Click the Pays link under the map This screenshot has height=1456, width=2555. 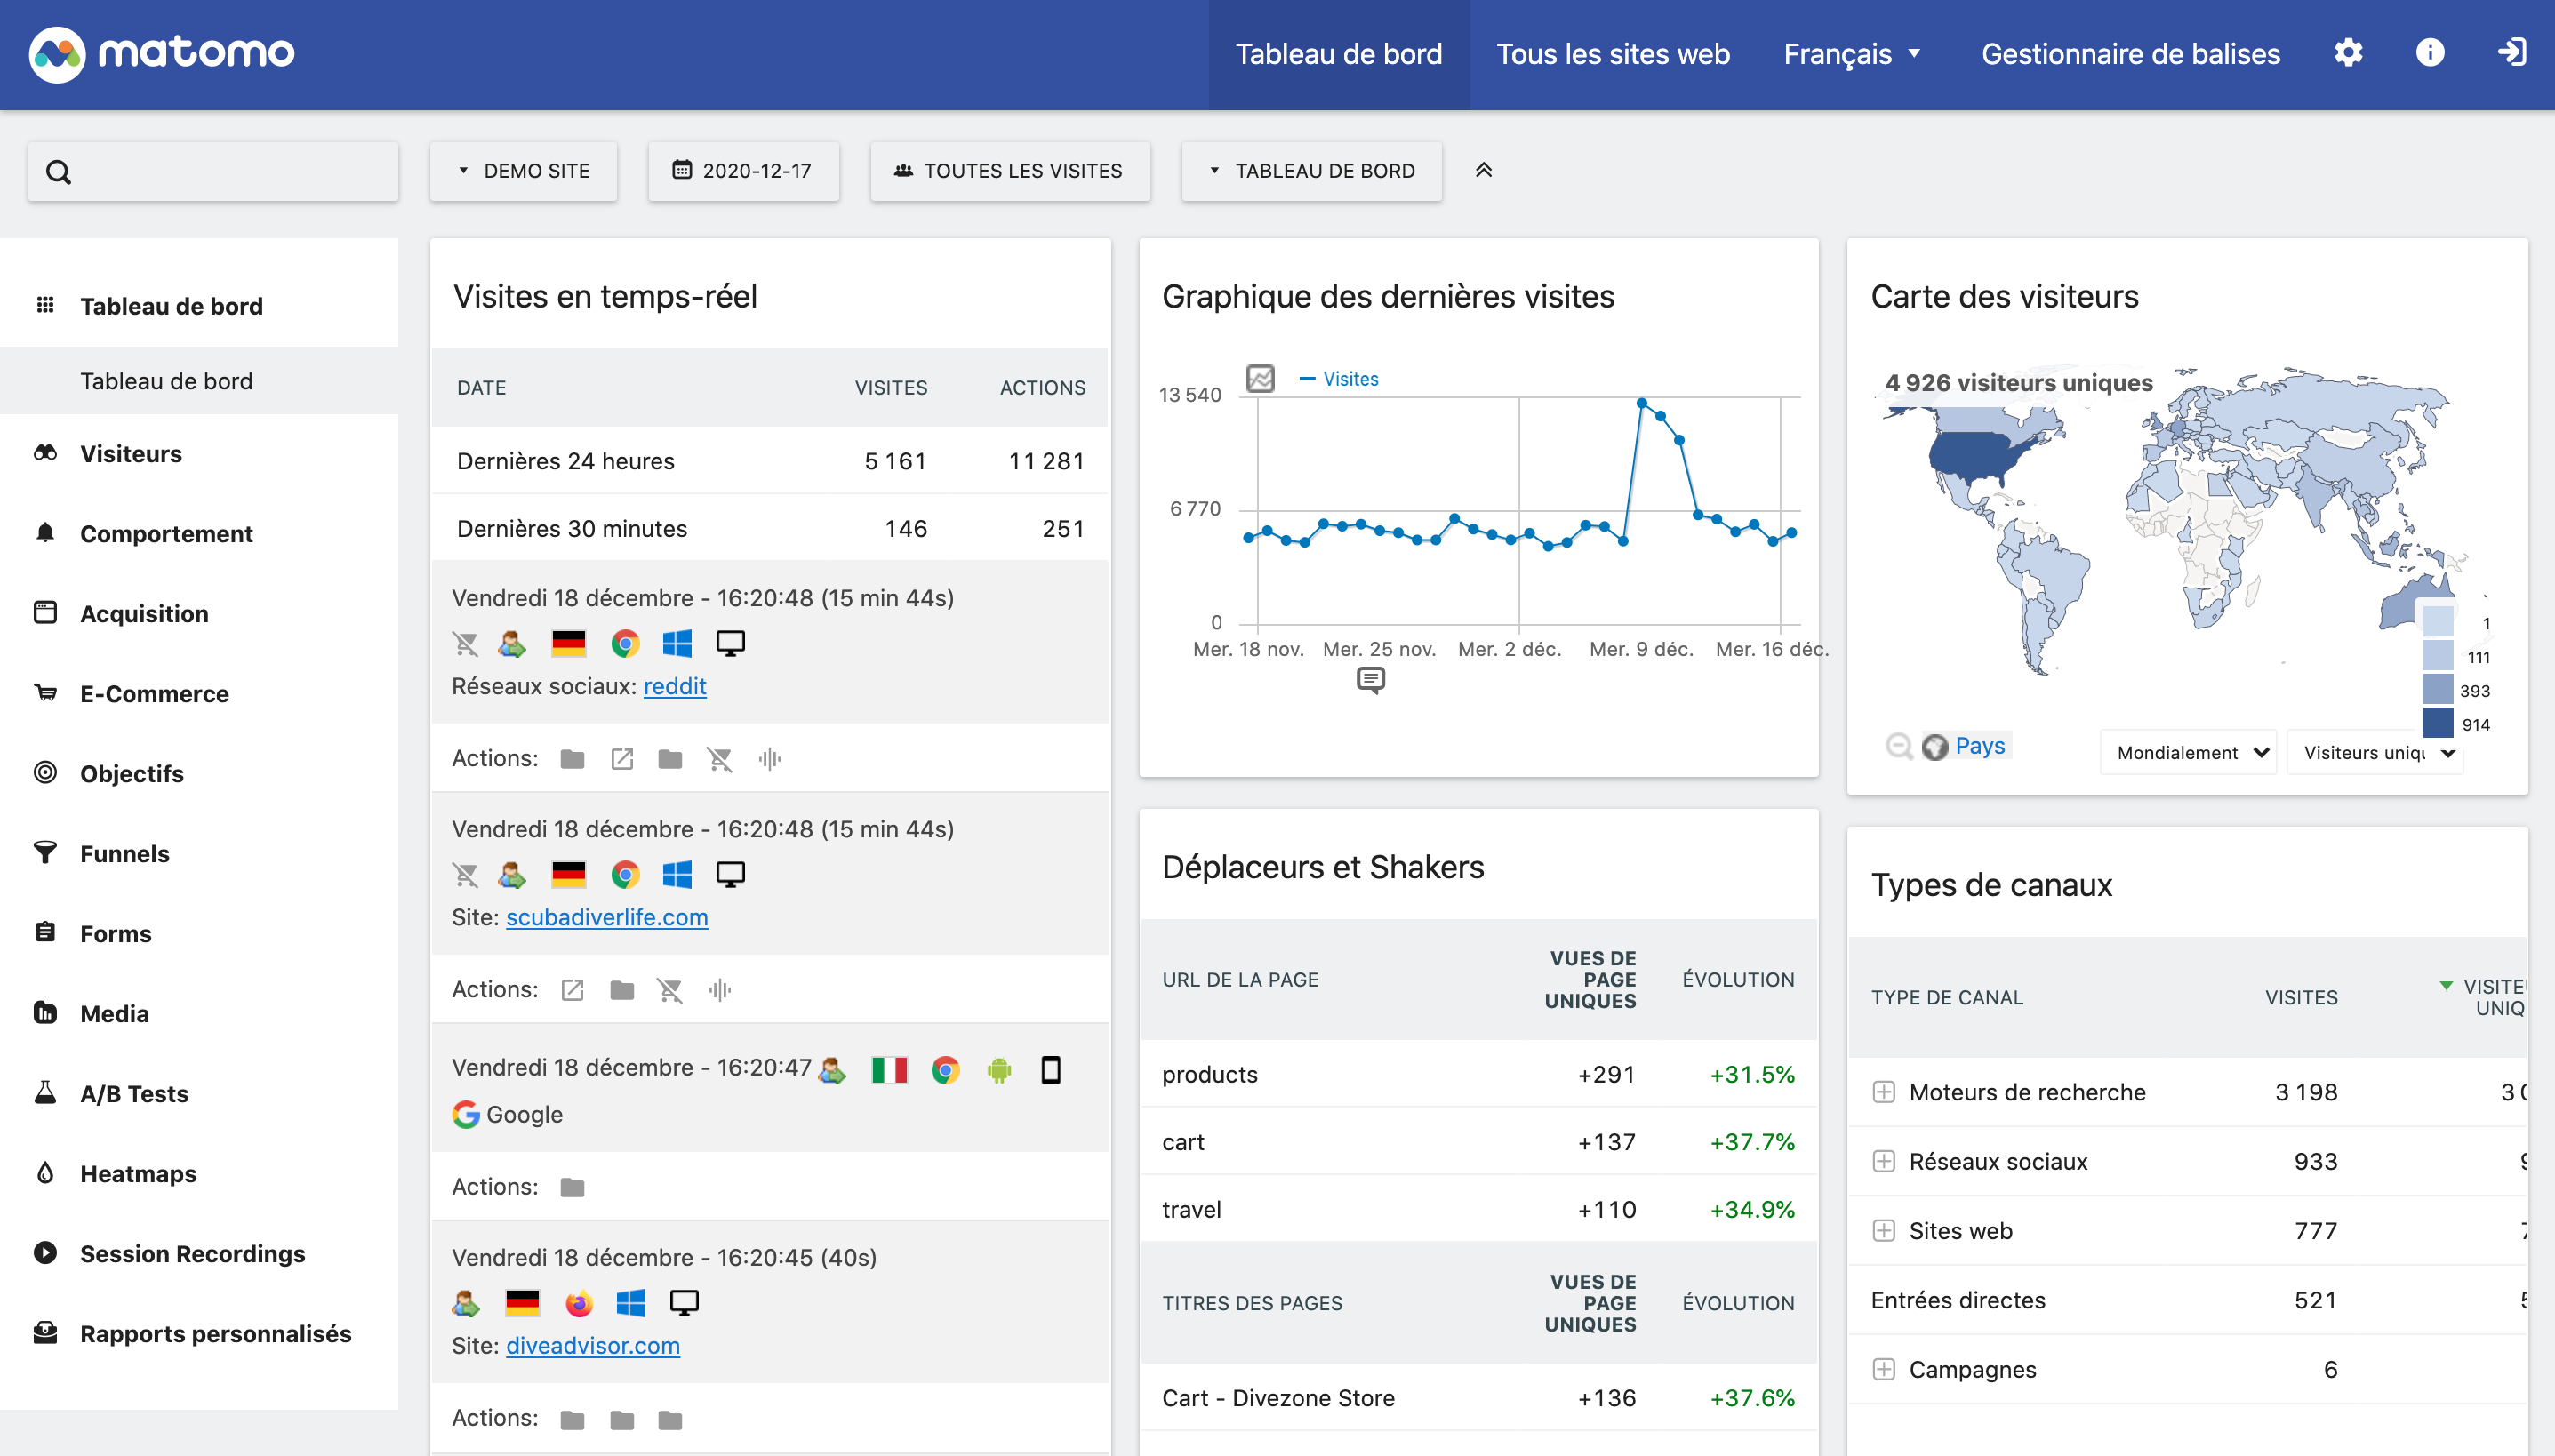point(1980,746)
